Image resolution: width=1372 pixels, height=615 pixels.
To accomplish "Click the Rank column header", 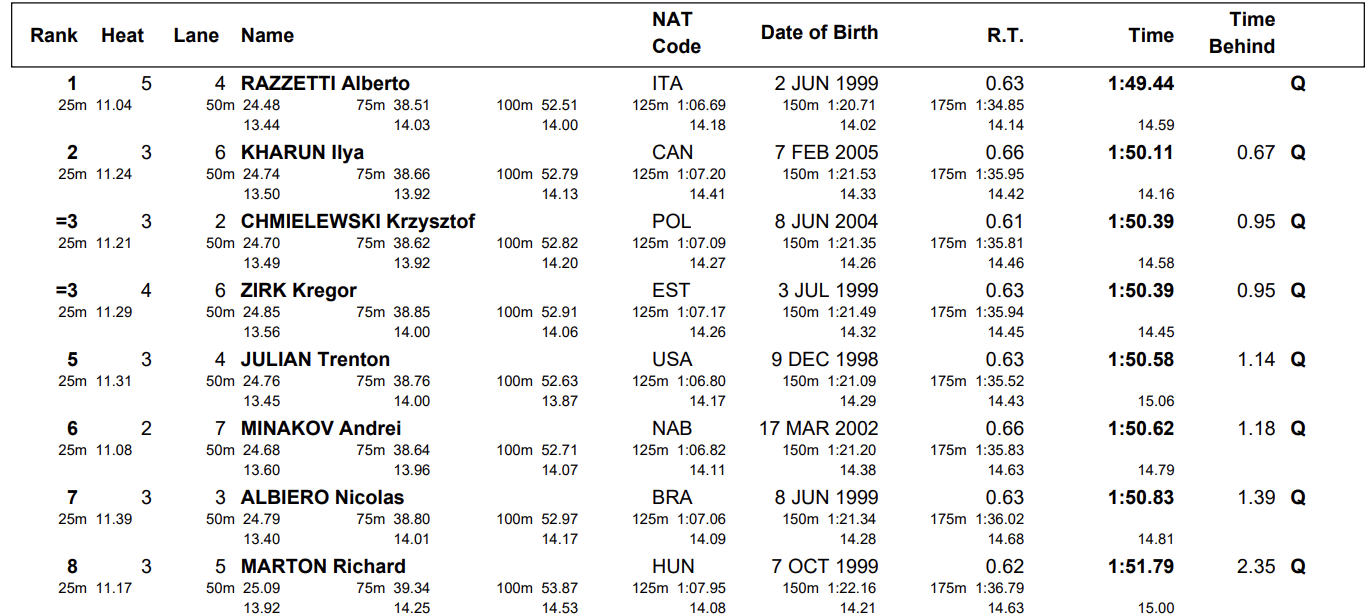I will pos(54,35).
